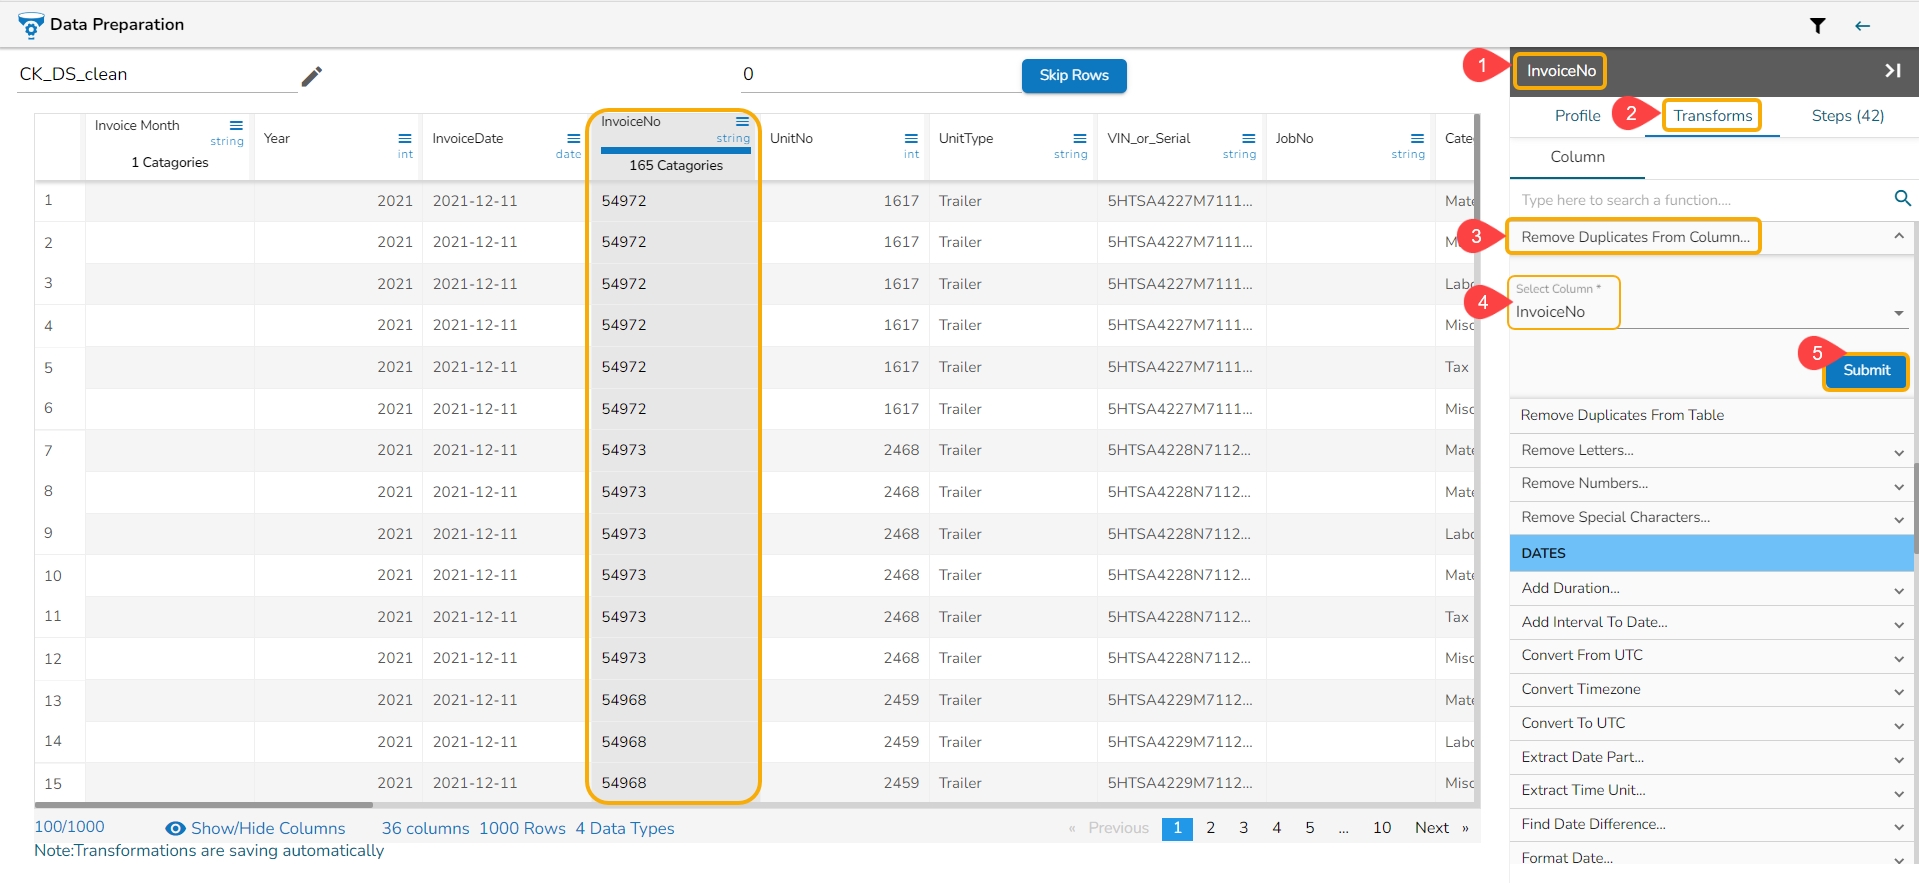Toggle Show/Hide Columns eye icon
The width and height of the screenshot is (1919, 883).
tap(175, 829)
